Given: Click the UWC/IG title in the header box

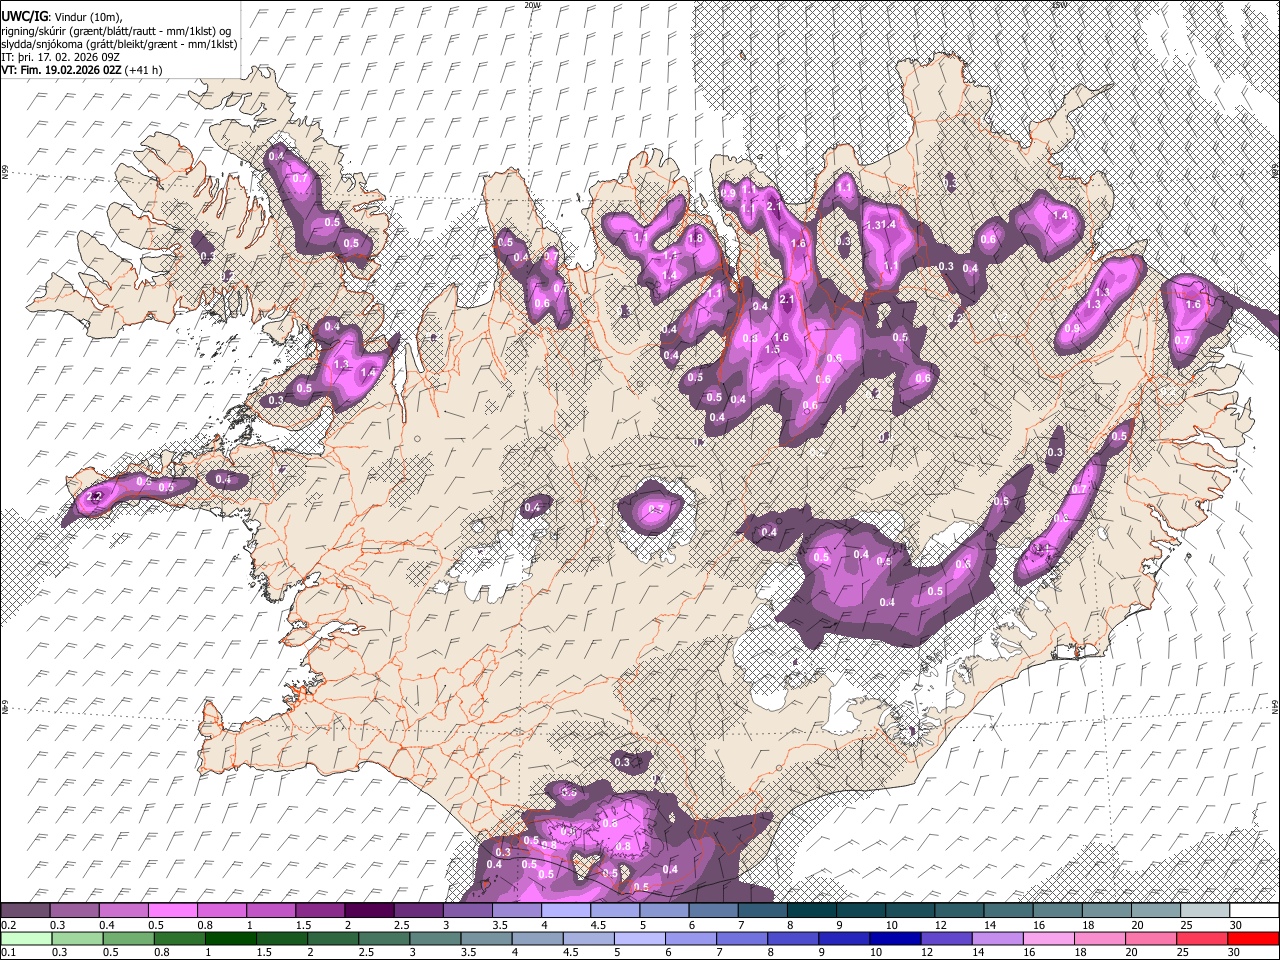Looking at the screenshot, I should 24,17.
